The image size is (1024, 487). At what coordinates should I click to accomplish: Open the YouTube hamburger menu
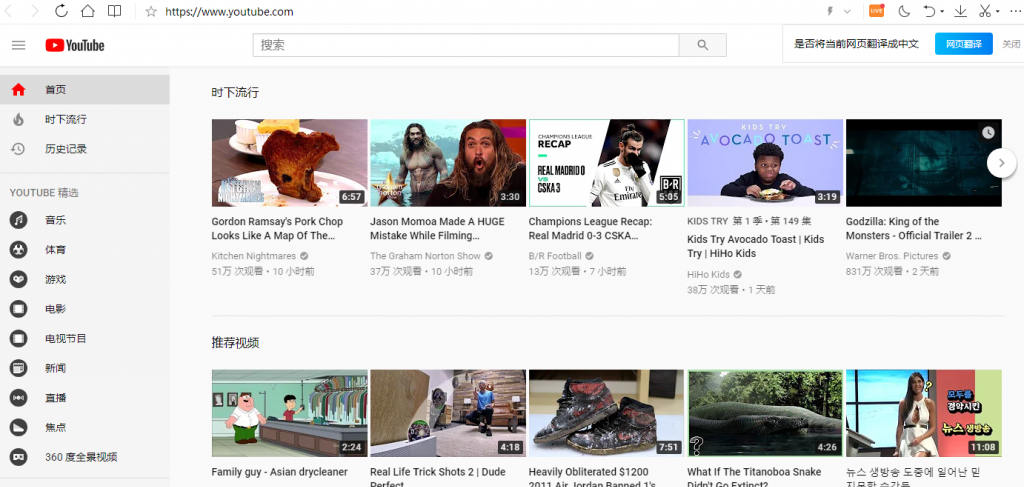point(18,45)
